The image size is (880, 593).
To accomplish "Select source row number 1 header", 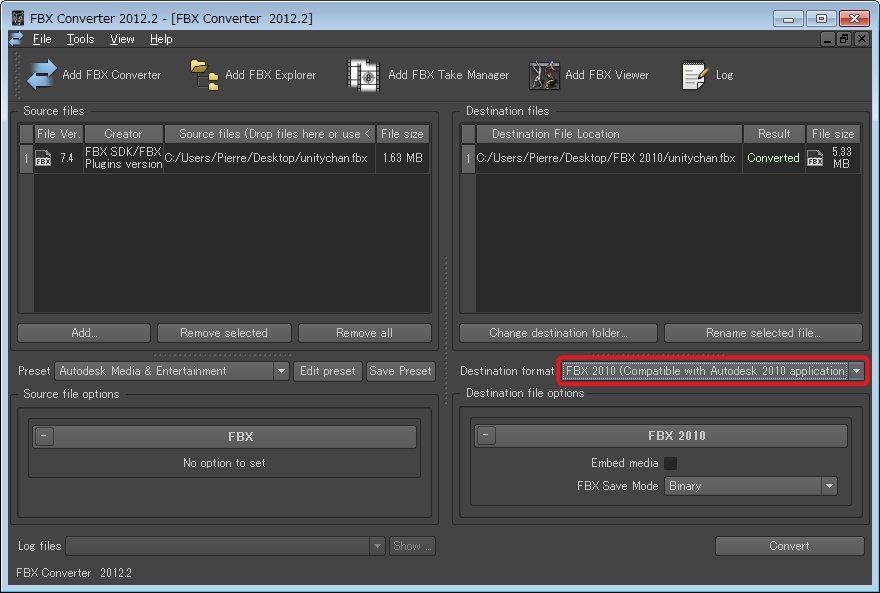I will coord(26,158).
